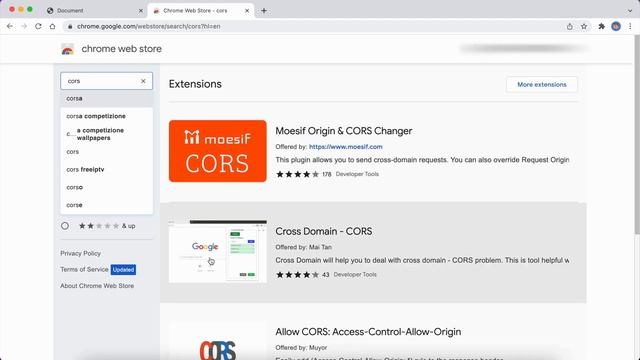The width and height of the screenshot is (640, 360).
Task: Bookmark this page with the star icon
Action: pyautogui.click(x=584, y=26)
